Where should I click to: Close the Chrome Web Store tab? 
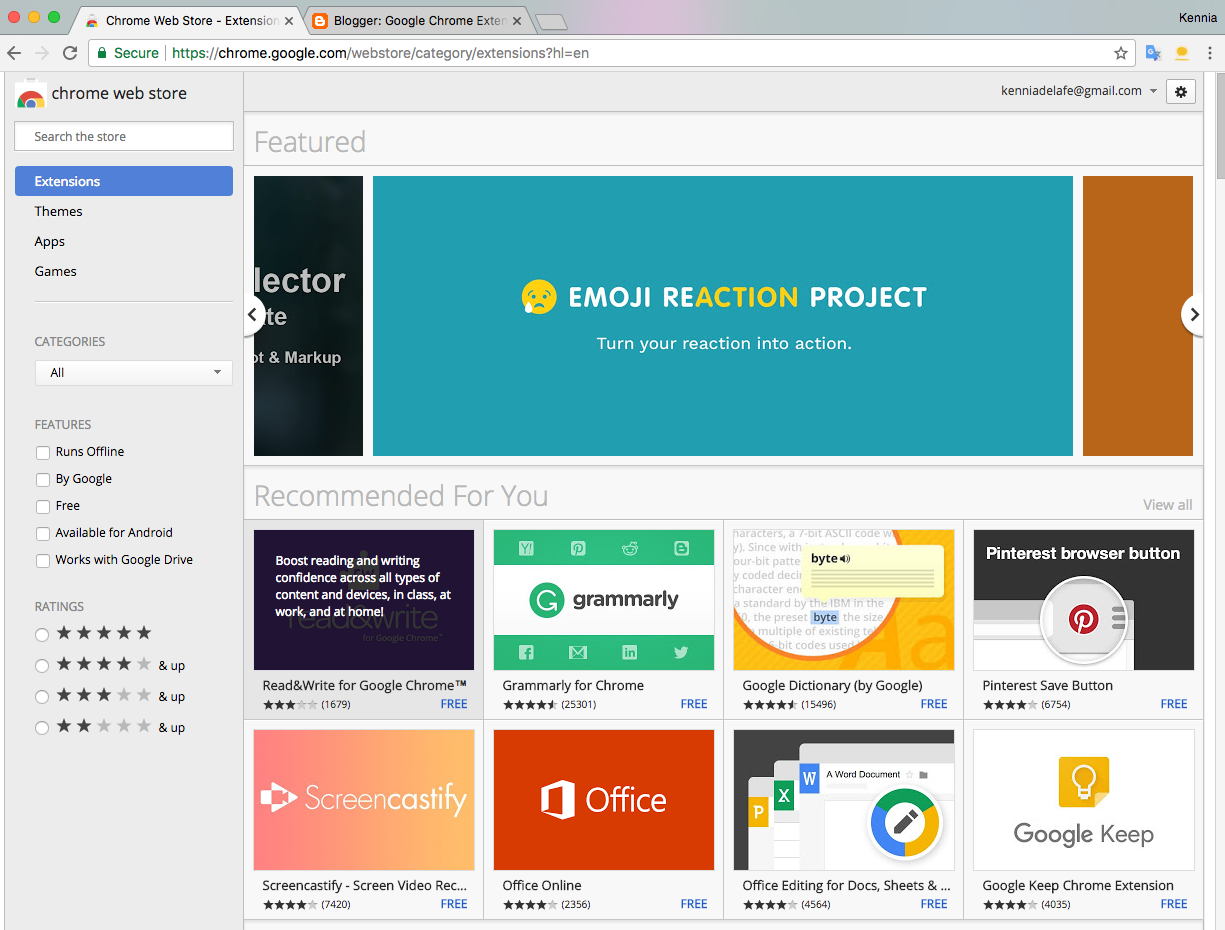coord(289,21)
